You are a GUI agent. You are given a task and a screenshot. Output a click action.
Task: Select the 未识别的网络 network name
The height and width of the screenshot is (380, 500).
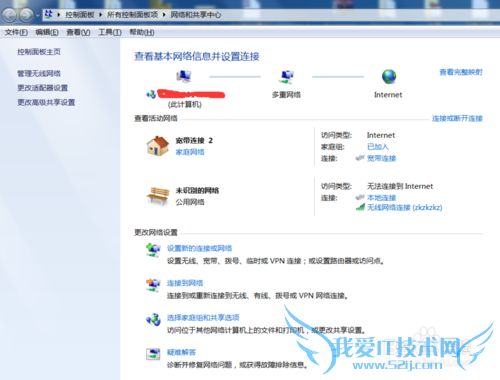197,191
